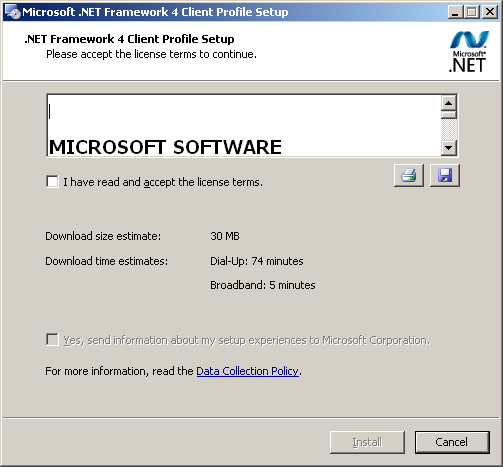Image resolution: width=503 pixels, height=467 pixels.
Task: Click the Broadband 5 minutes estimate text
Action: pos(263,285)
